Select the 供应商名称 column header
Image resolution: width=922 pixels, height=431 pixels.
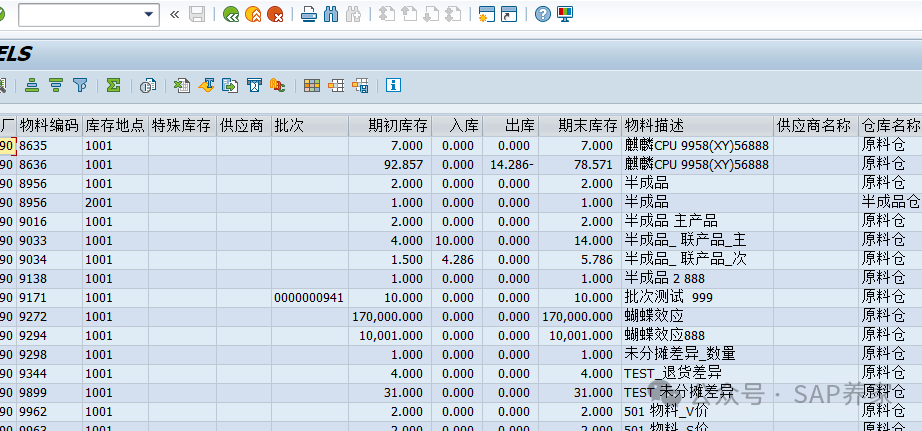point(816,125)
